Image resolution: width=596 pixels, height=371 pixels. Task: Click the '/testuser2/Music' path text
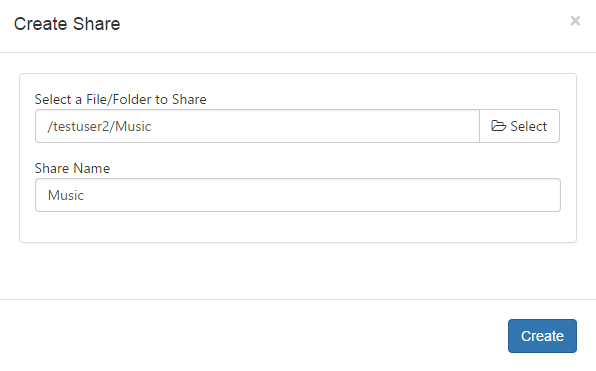(99, 126)
